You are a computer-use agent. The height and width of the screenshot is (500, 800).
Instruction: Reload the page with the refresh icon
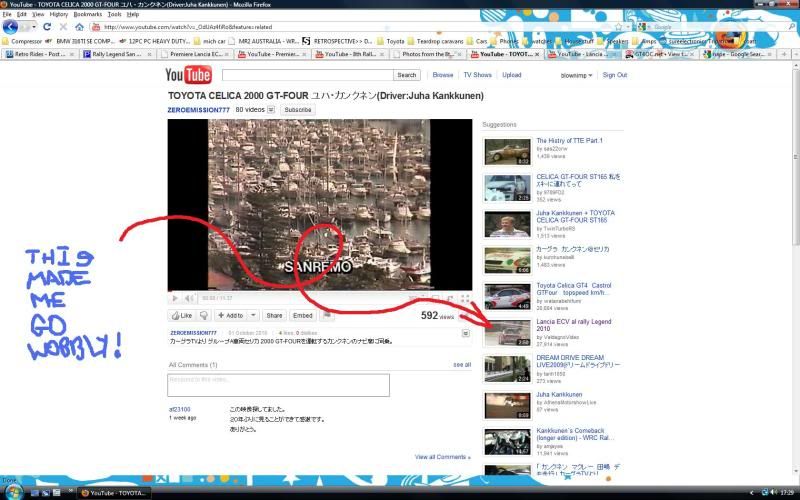(x=47, y=27)
